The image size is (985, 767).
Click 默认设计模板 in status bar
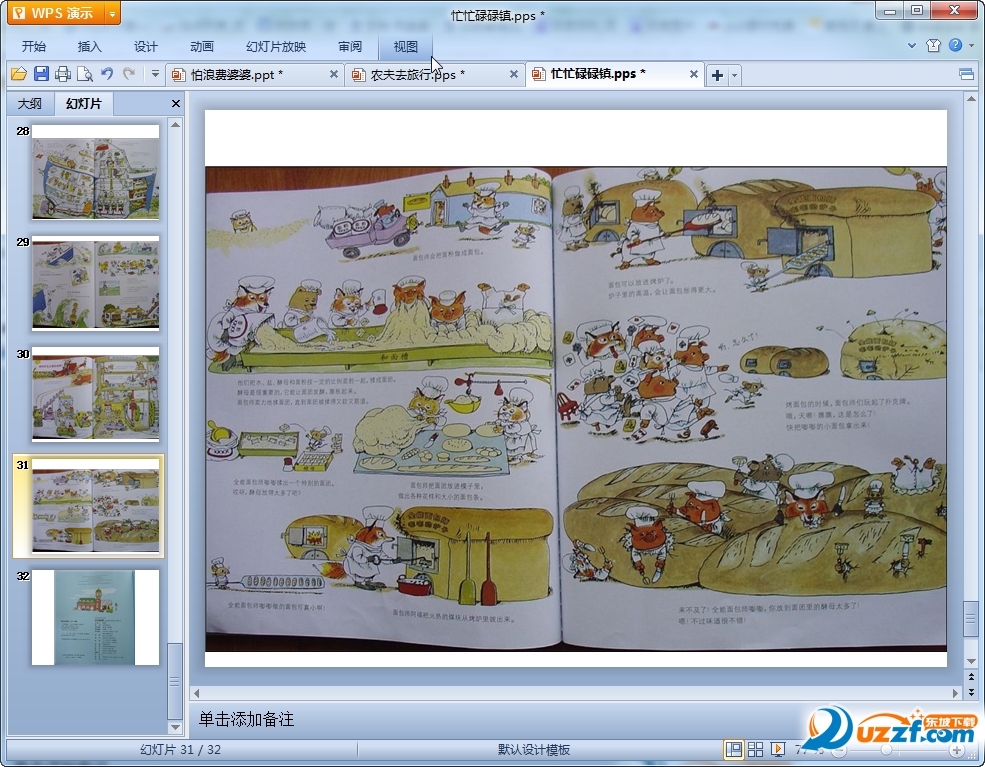tap(534, 749)
